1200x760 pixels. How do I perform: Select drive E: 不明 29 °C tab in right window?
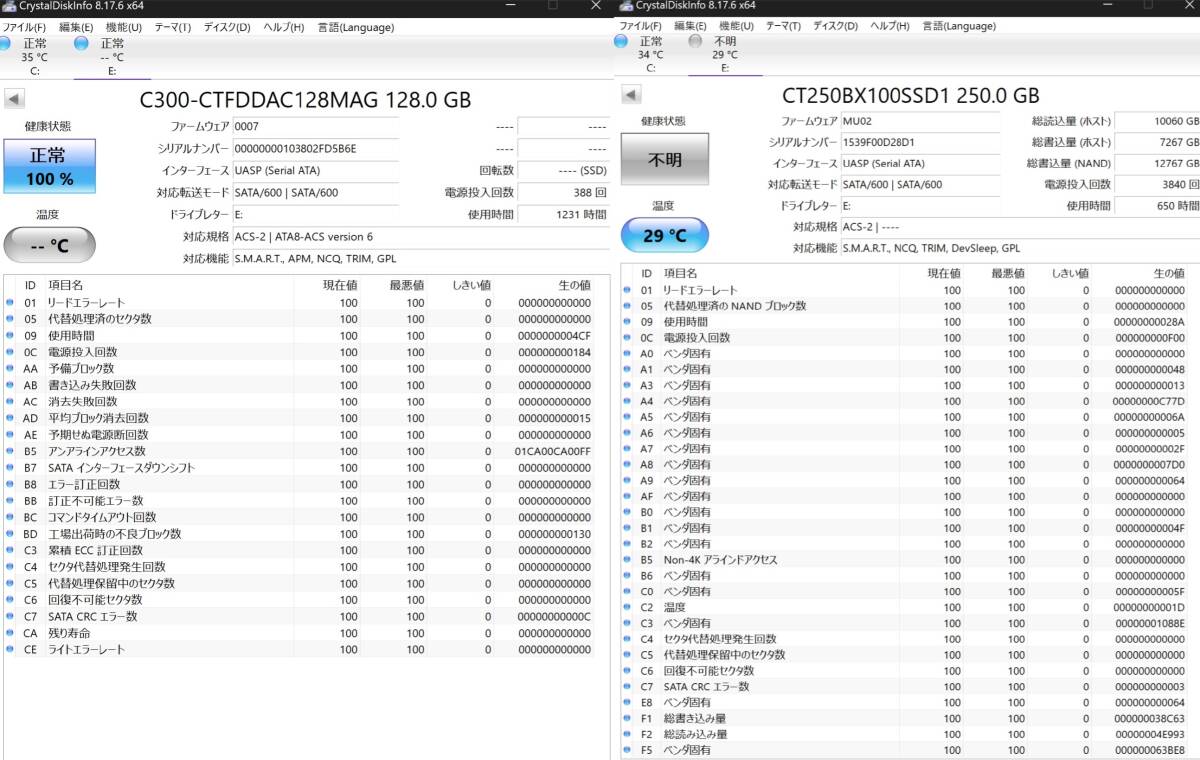725,54
